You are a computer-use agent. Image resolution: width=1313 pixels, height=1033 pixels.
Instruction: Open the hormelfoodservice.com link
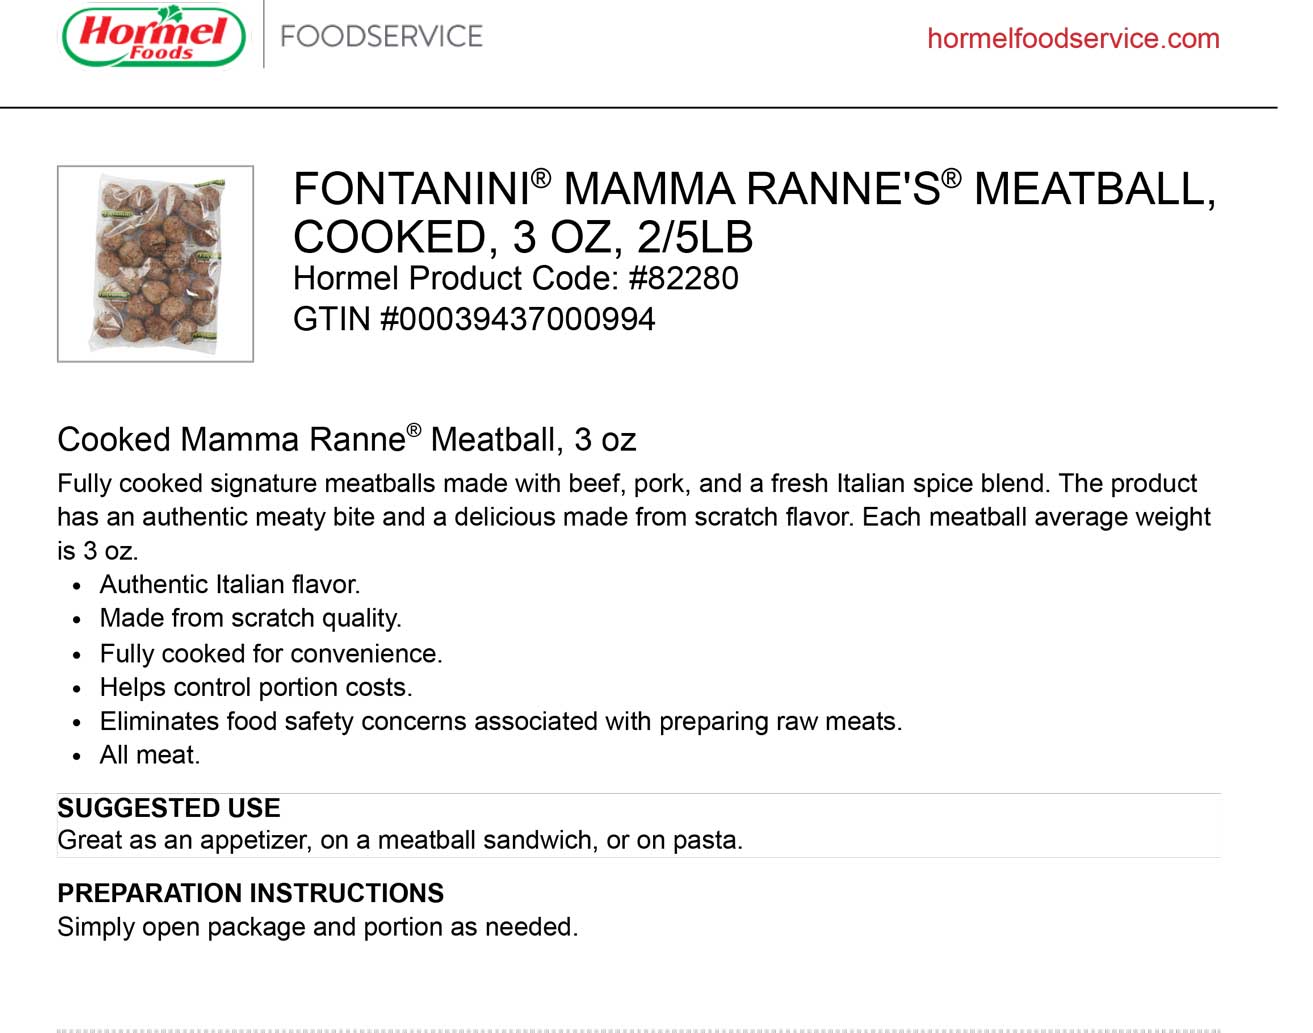coord(1072,39)
